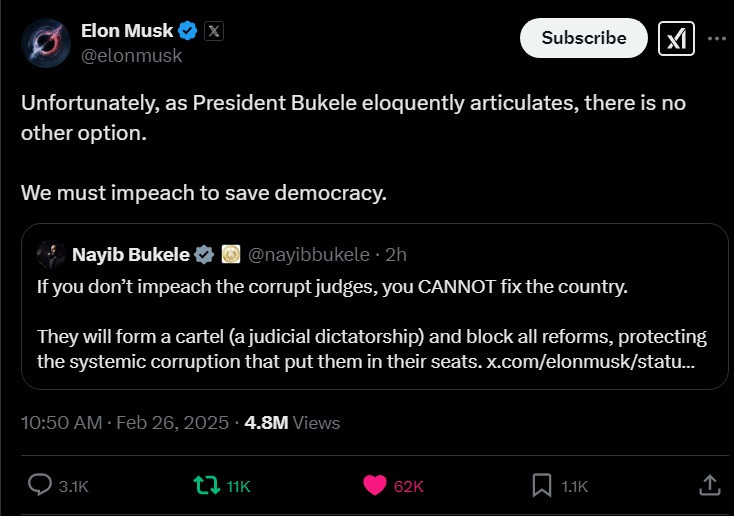Screen dimensions: 734x516
Task: Click Nayib Bukele's verified checkmark
Action: [204, 255]
